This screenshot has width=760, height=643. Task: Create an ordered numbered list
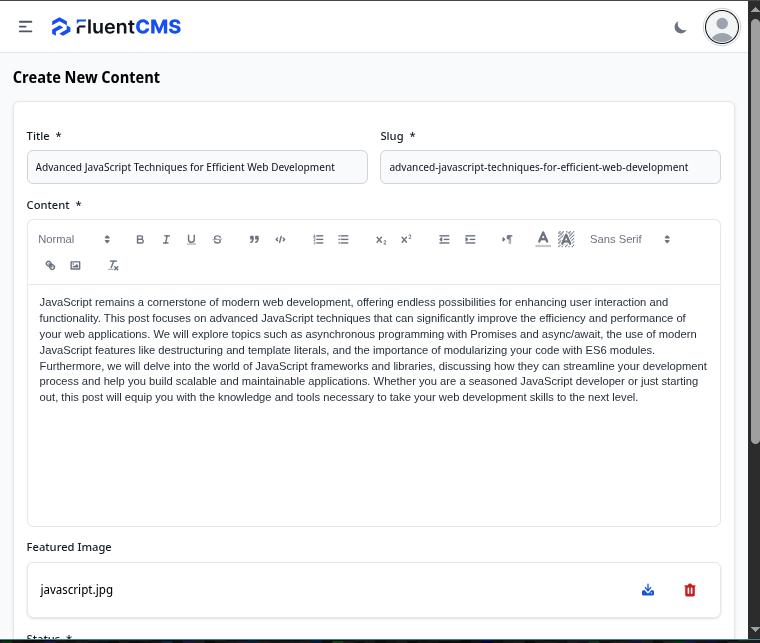(318, 239)
